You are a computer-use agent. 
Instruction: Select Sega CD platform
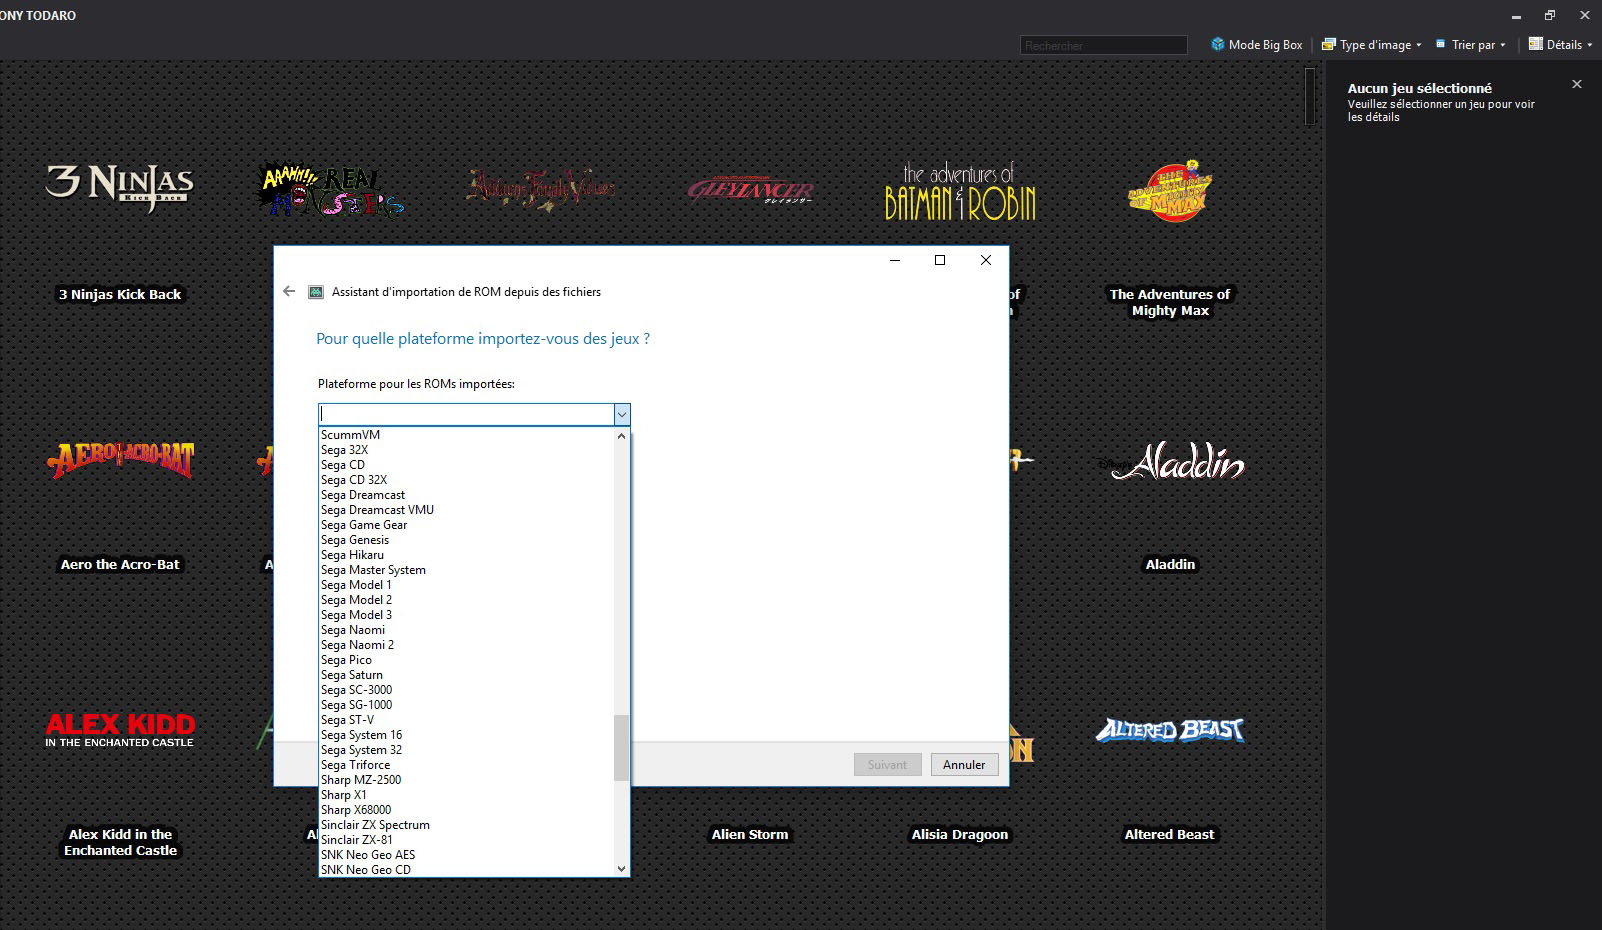[x=466, y=465]
